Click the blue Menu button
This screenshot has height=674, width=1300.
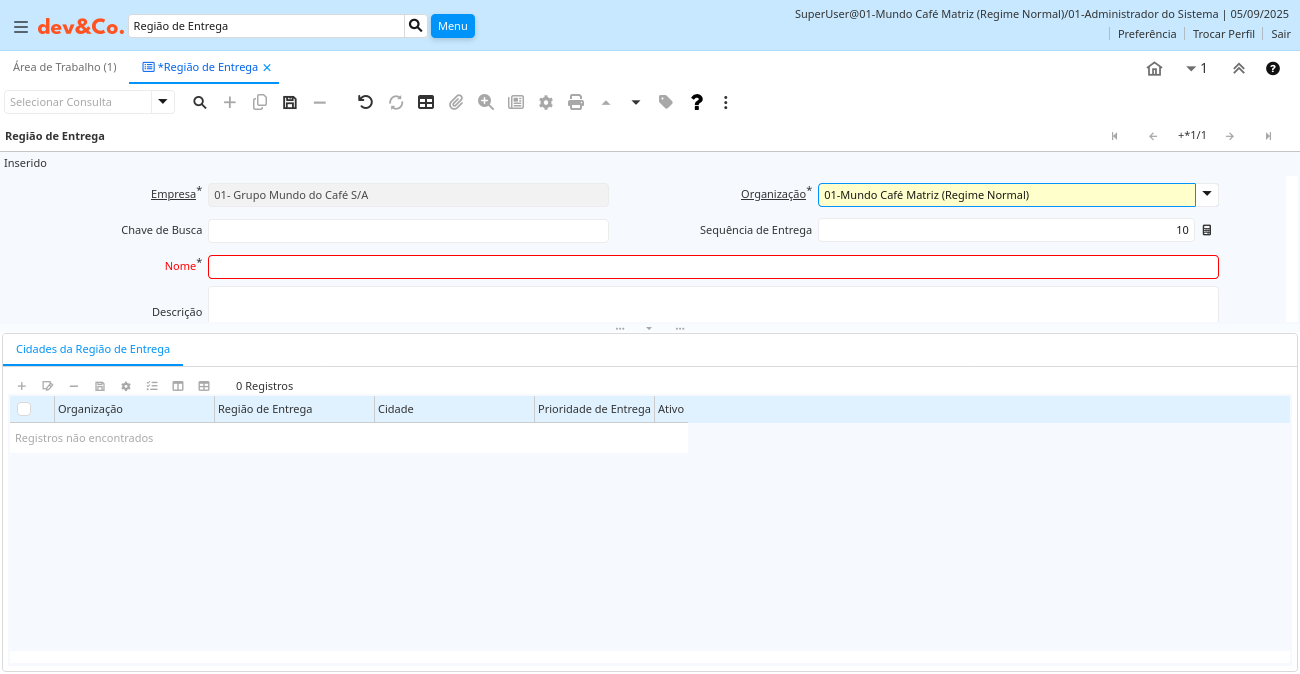pos(452,26)
